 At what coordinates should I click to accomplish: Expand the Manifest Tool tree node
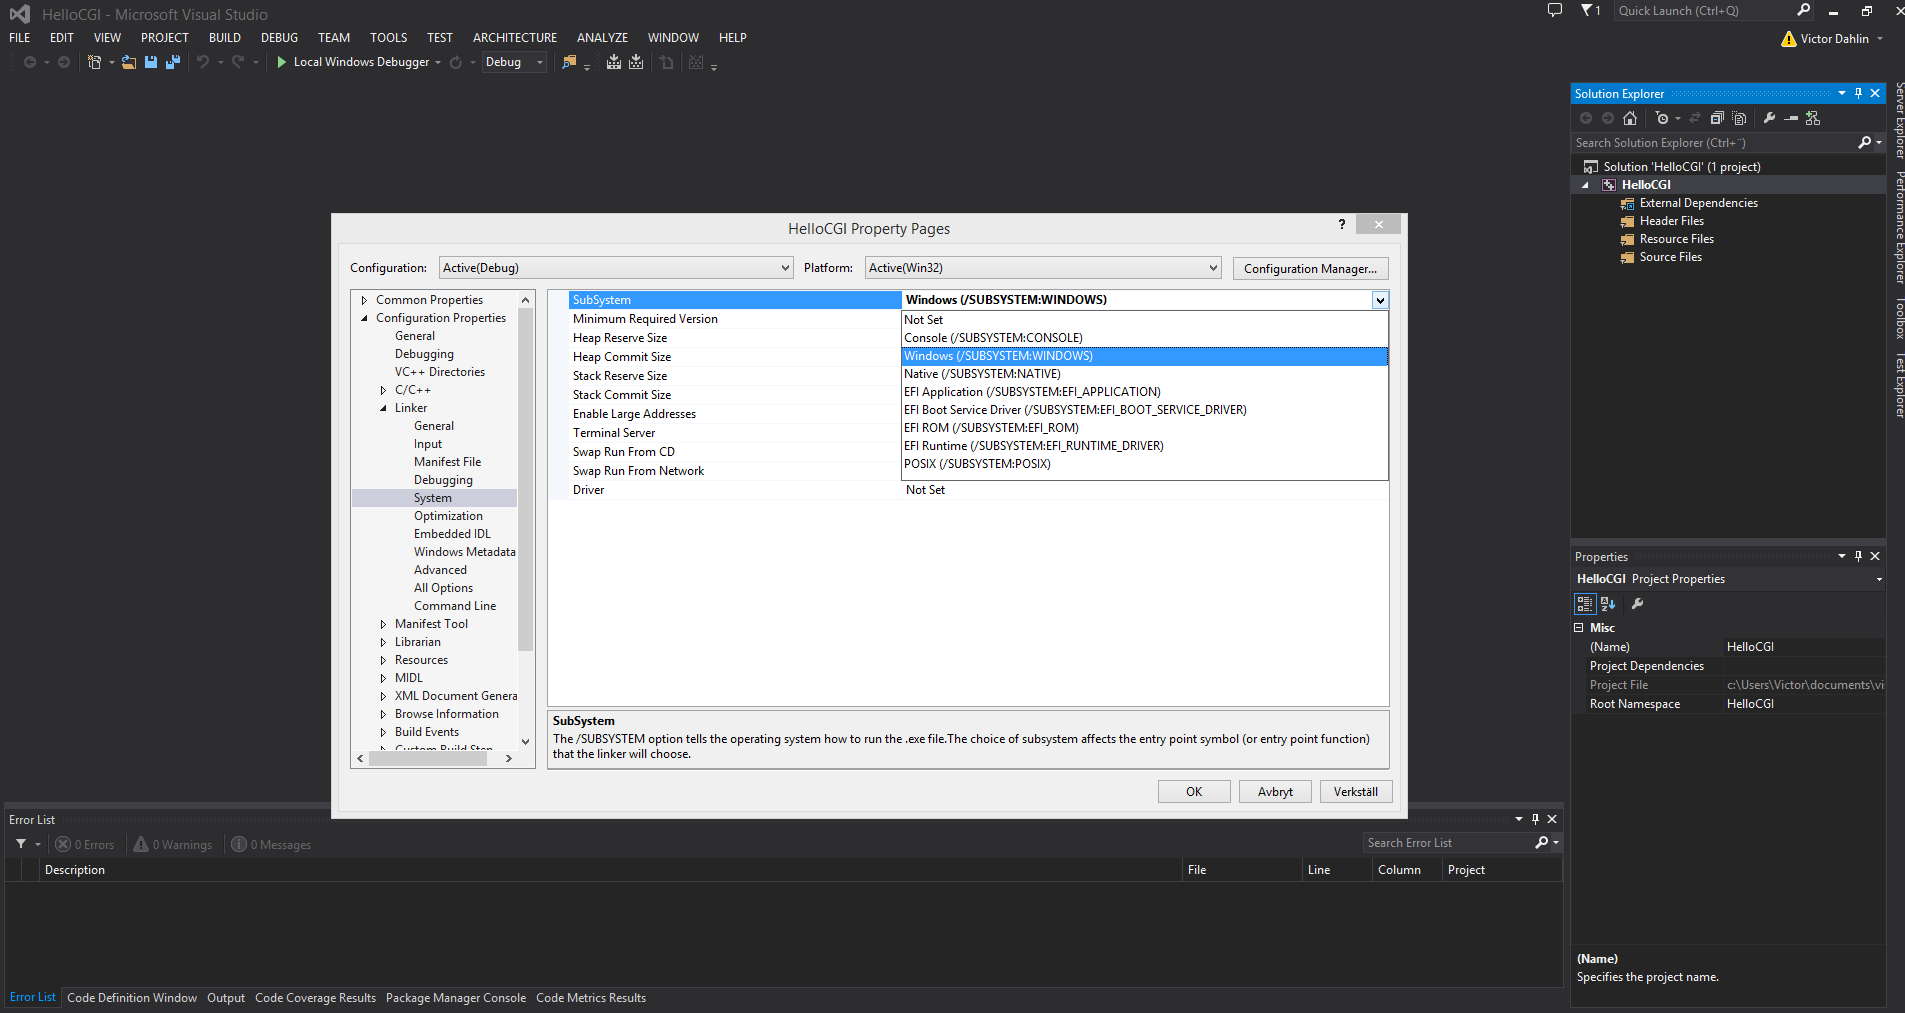pos(383,624)
